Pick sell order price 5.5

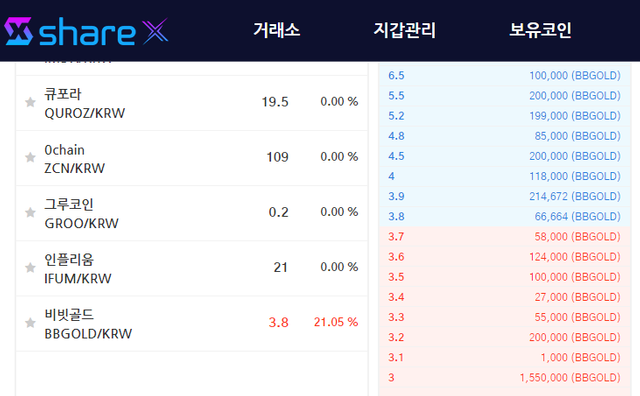click(396, 96)
